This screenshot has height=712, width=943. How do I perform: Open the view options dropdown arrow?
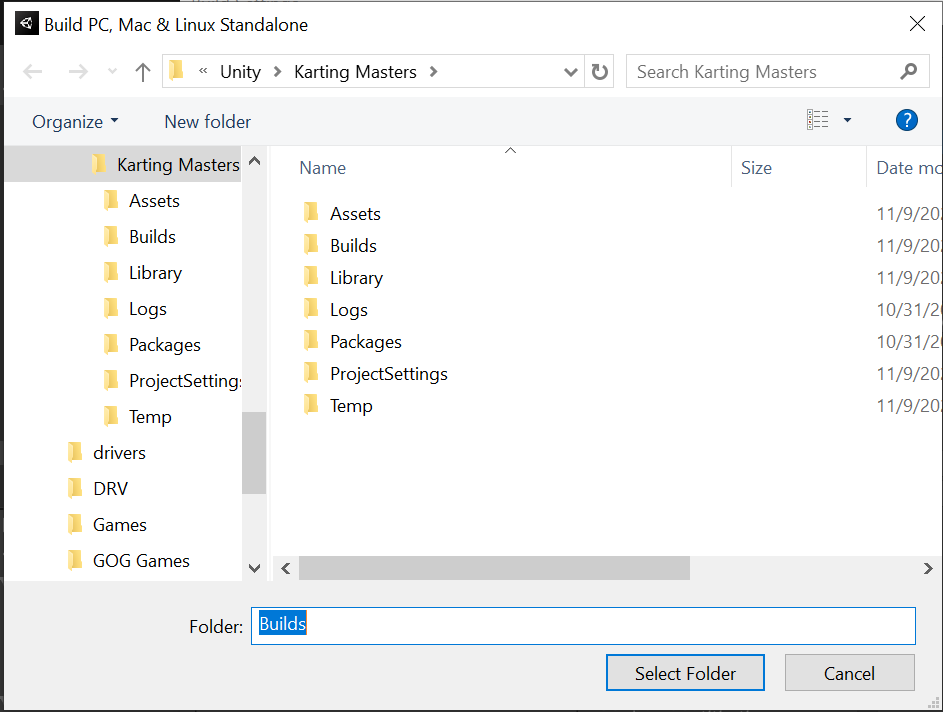(x=847, y=121)
